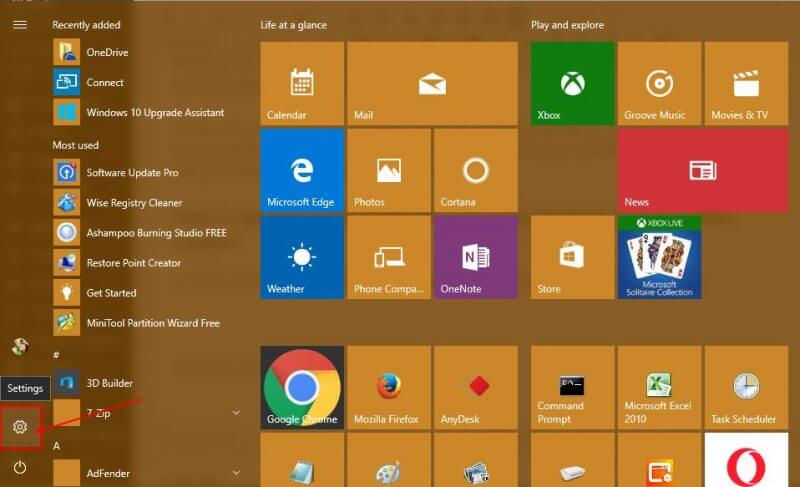Expand the 7-Zip folder chevron

tap(236, 412)
